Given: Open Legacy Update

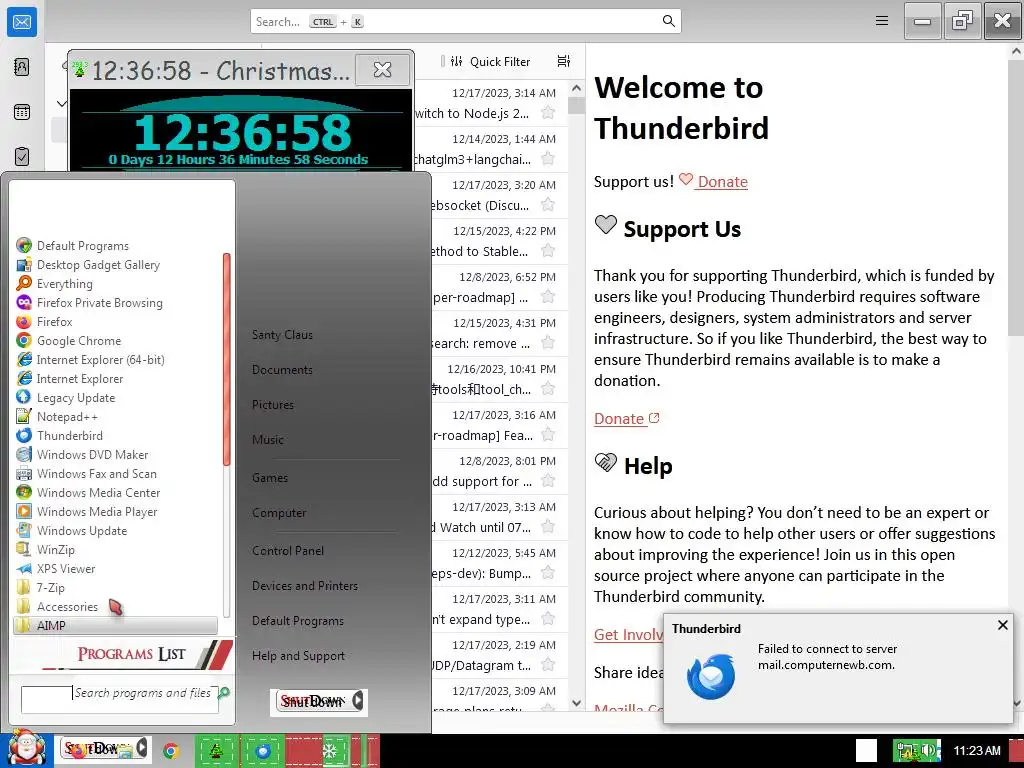Looking at the screenshot, I should click(x=76, y=397).
